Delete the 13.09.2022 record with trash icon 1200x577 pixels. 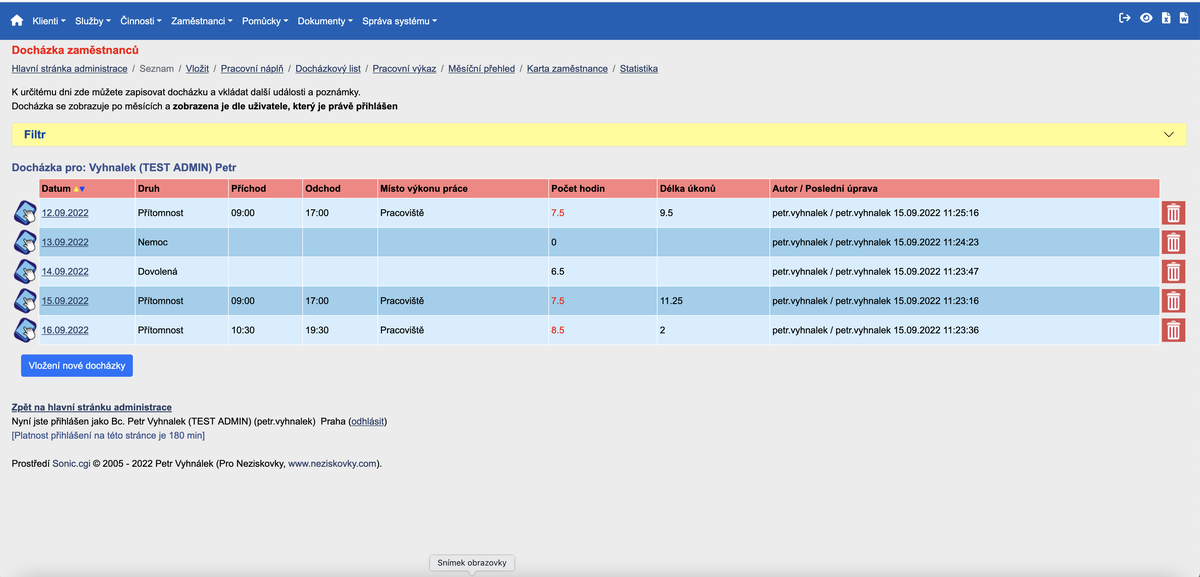tap(1172, 241)
